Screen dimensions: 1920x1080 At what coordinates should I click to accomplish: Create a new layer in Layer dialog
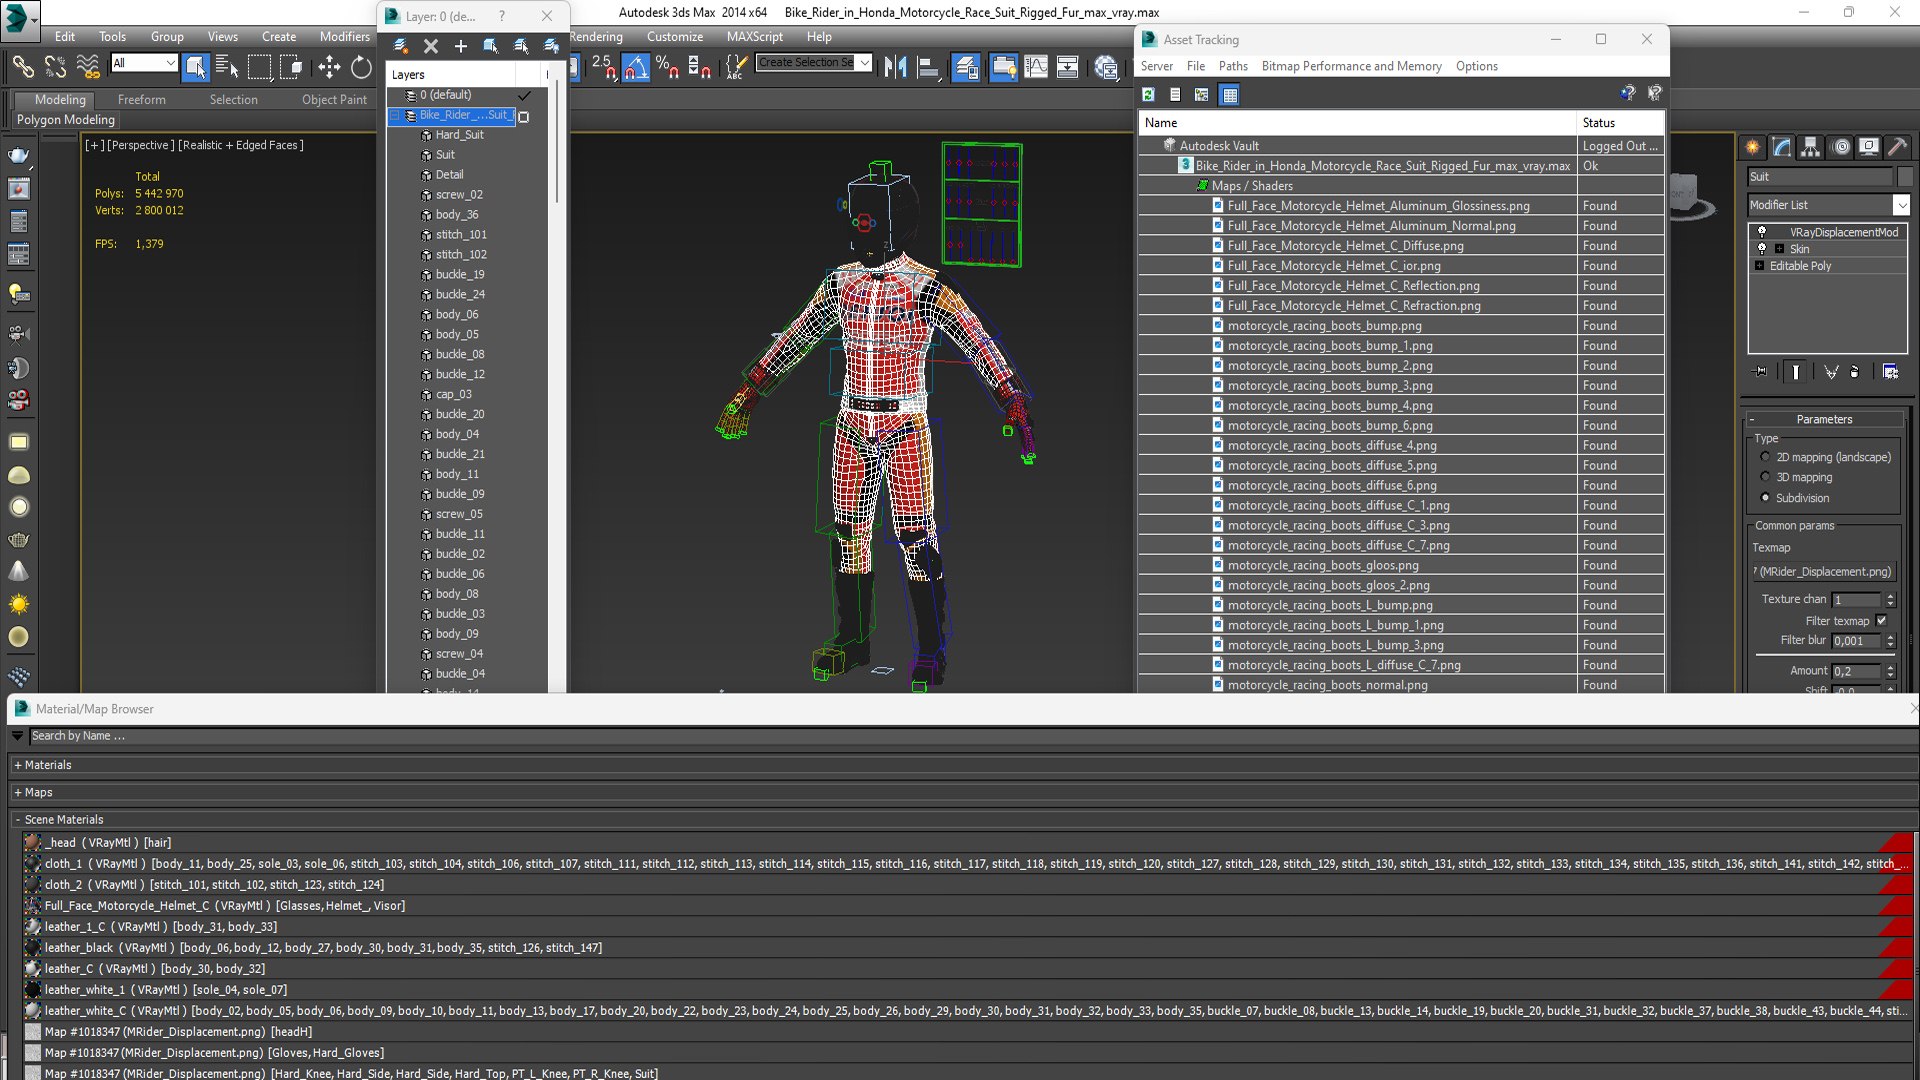click(x=401, y=46)
